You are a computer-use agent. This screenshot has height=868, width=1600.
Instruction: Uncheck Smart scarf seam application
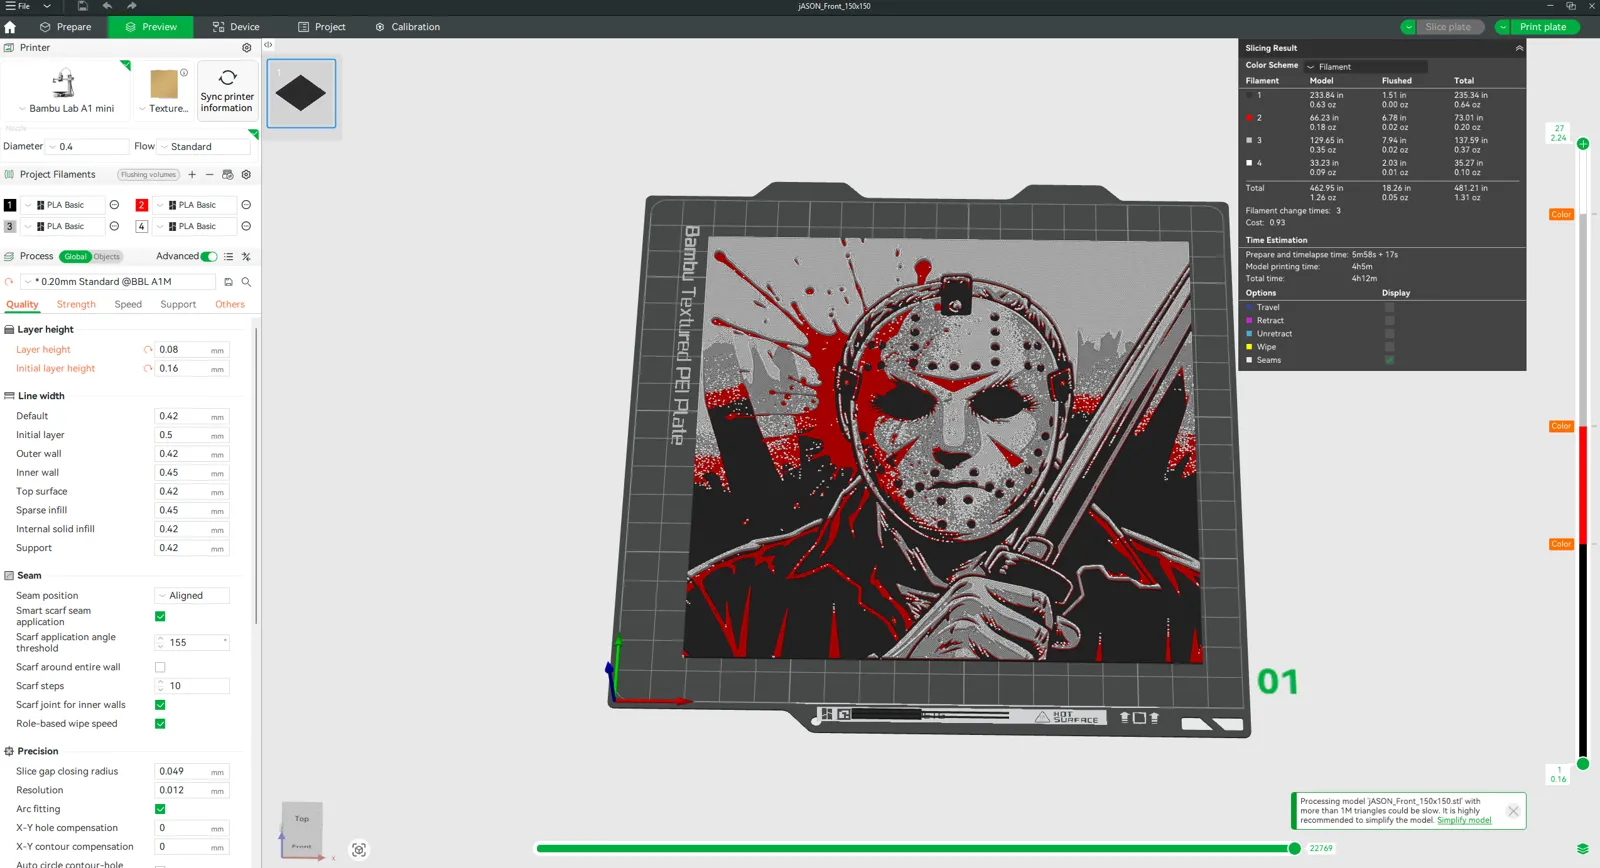160,616
